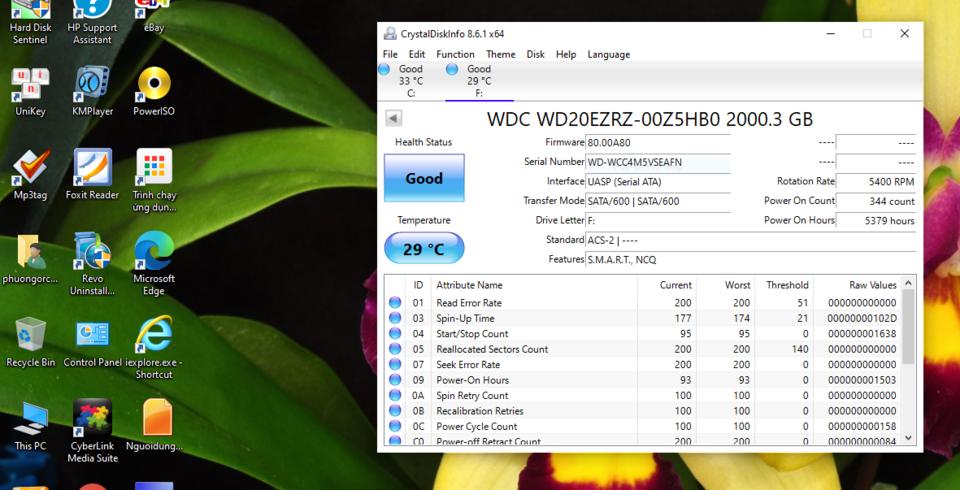Switch to drive C: disk tab
The width and height of the screenshot is (960, 490).
(411, 81)
